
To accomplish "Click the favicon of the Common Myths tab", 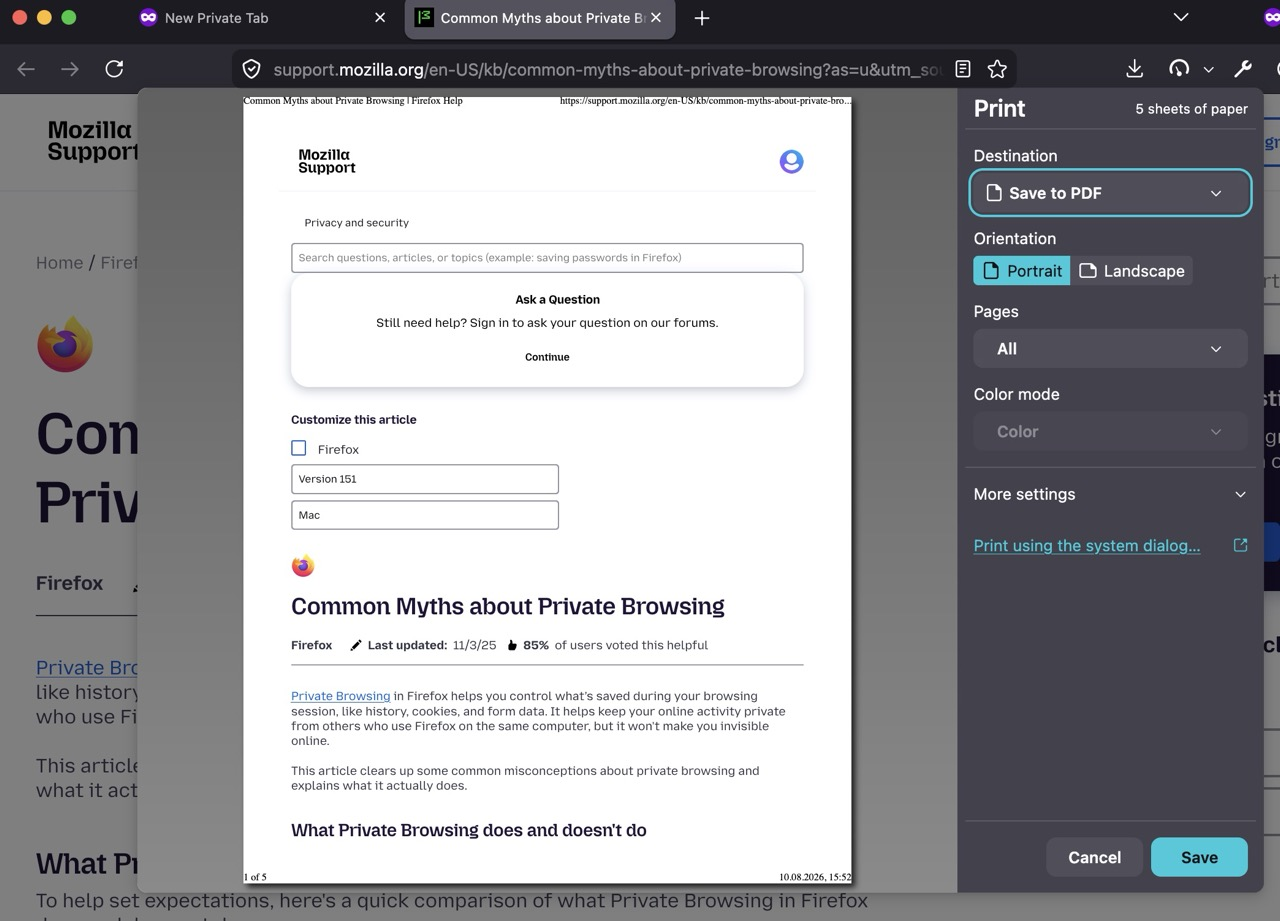I will [x=424, y=17].
